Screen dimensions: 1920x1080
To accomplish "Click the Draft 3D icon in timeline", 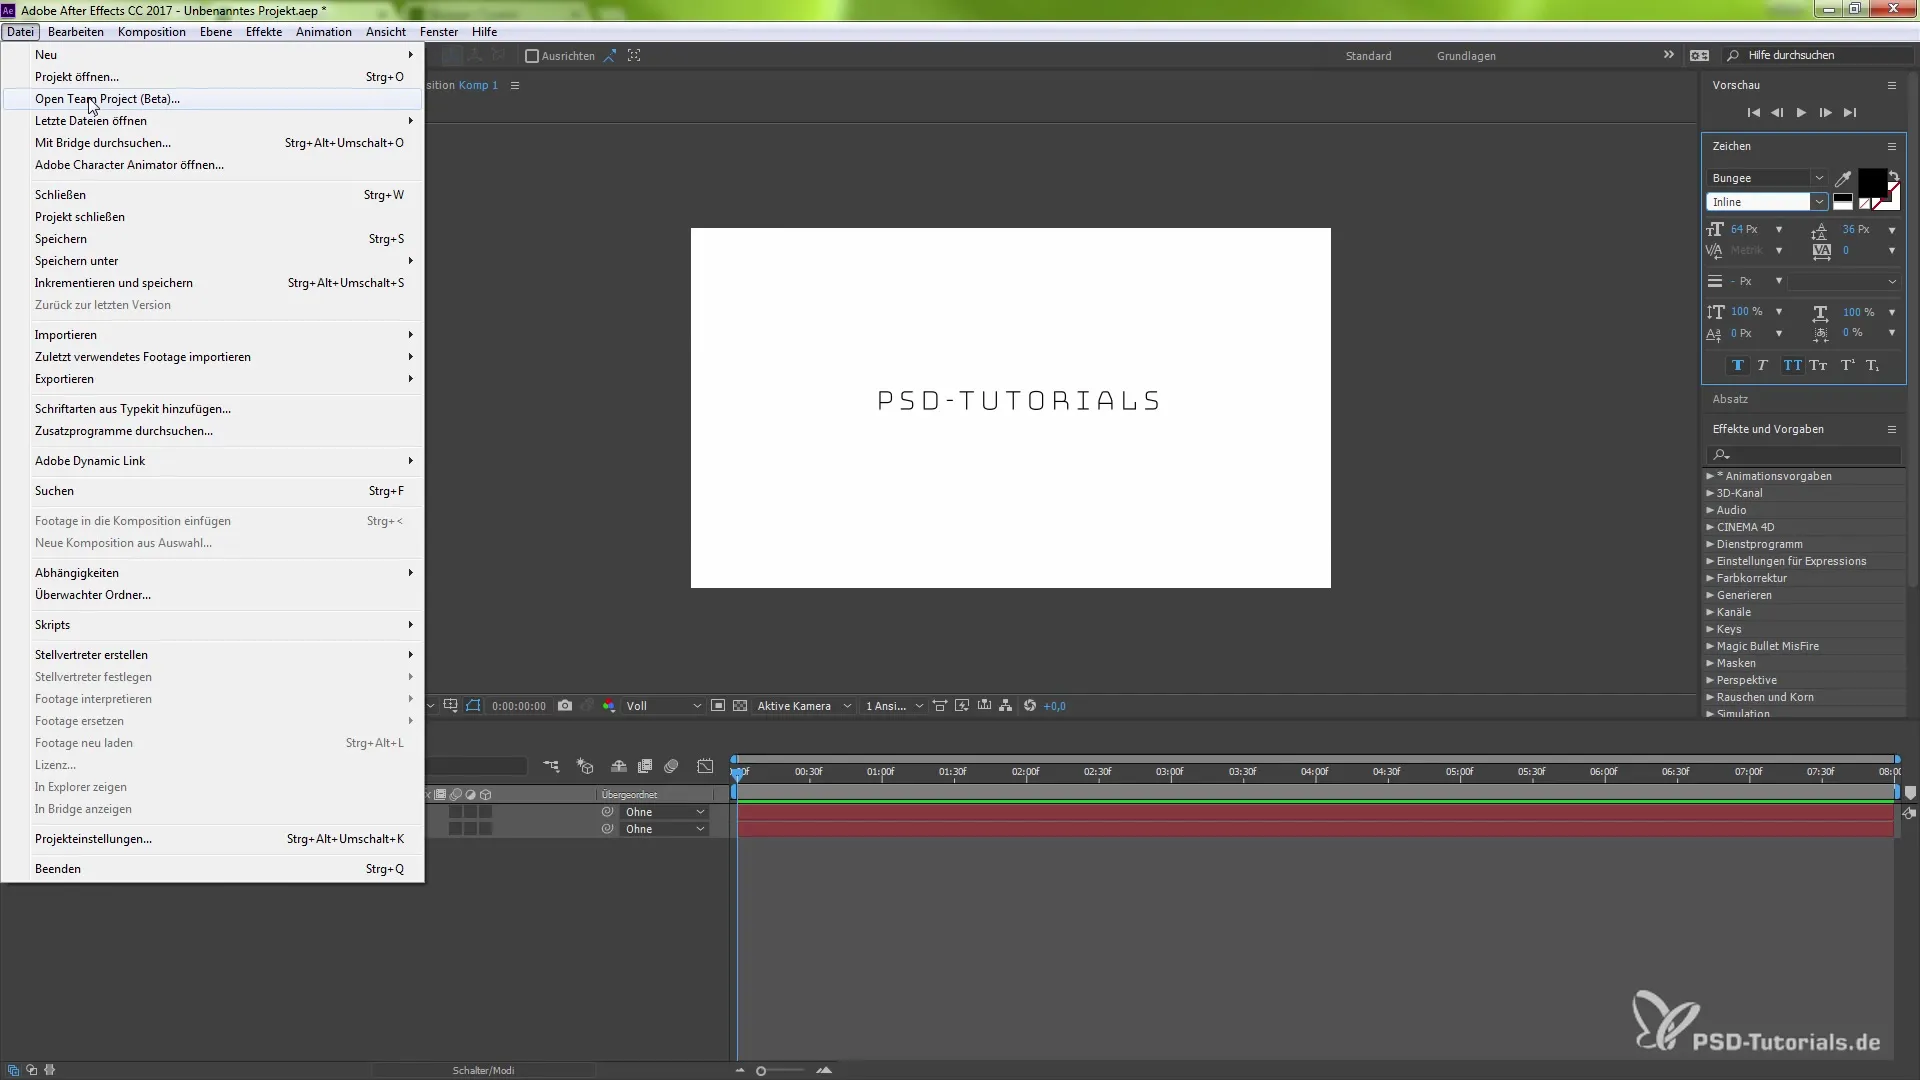I will coord(586,766).
